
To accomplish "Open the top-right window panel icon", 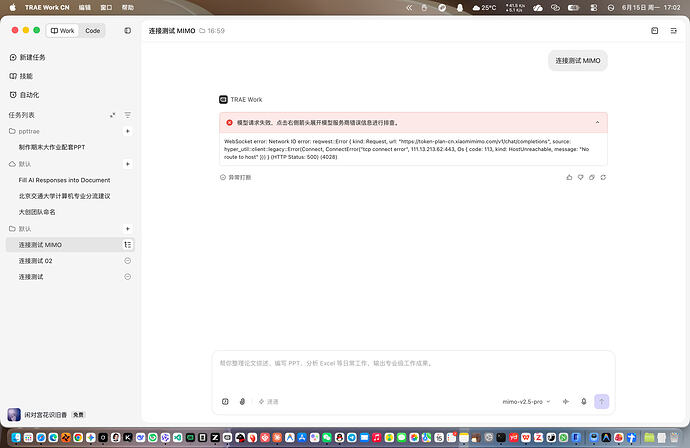I will (x=655, y=31).
